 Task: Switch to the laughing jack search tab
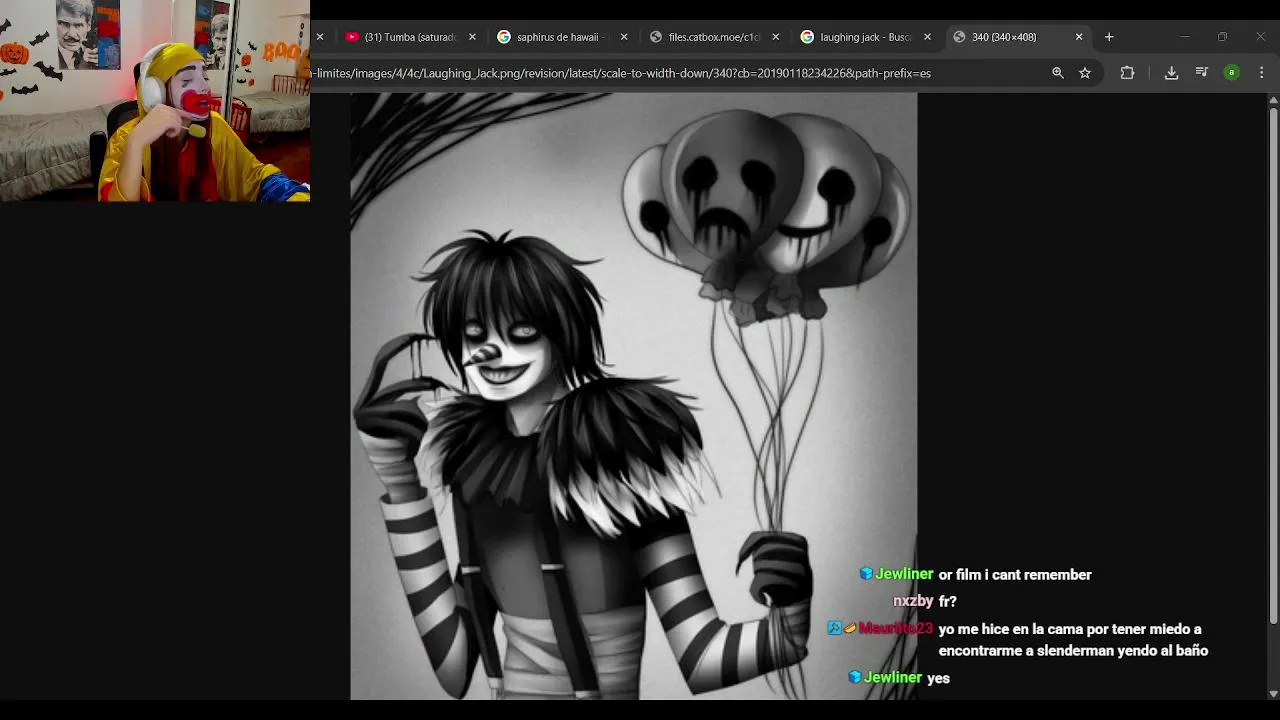pyautogui.click(x=864, y=37)
